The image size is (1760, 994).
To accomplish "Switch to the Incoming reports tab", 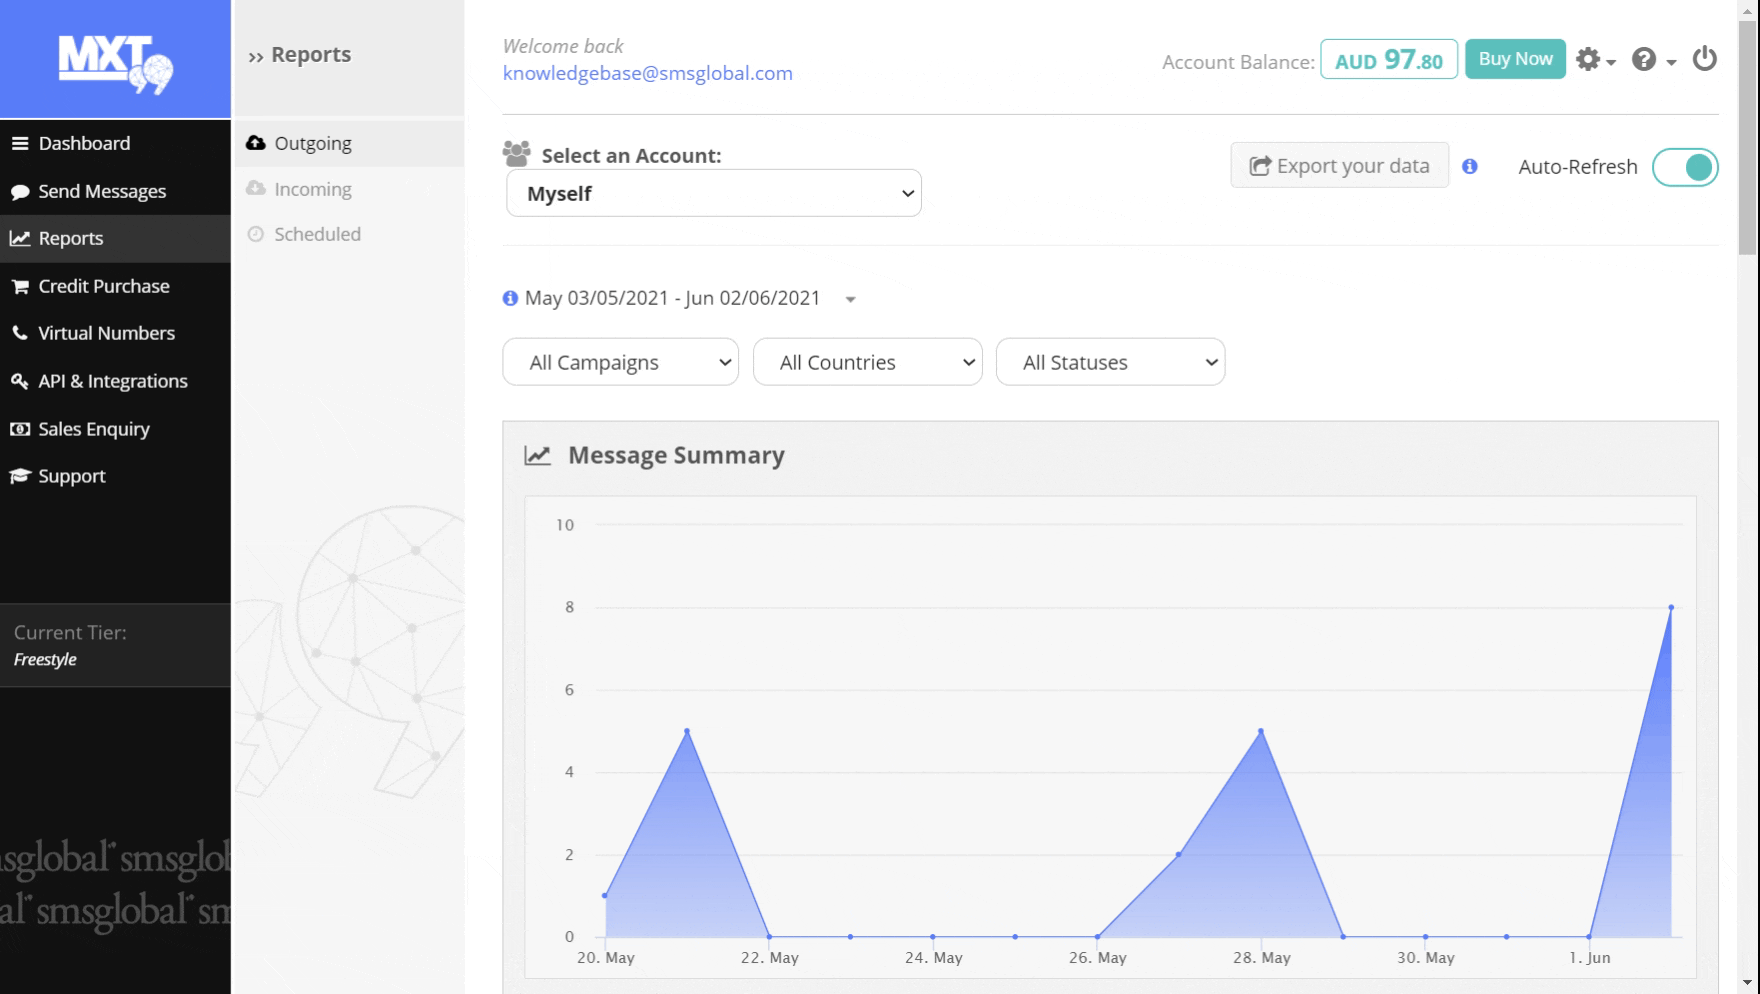I will click(312, 189).
